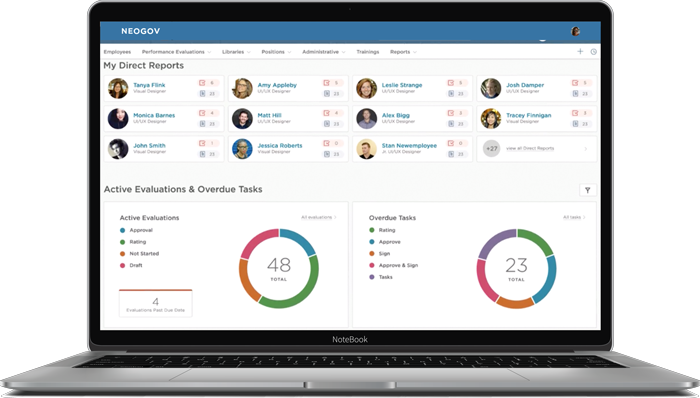Open Leslie Strange's profile name link
Screen dimensions: 700x398
pyautogui.click(x=402, y=85)
